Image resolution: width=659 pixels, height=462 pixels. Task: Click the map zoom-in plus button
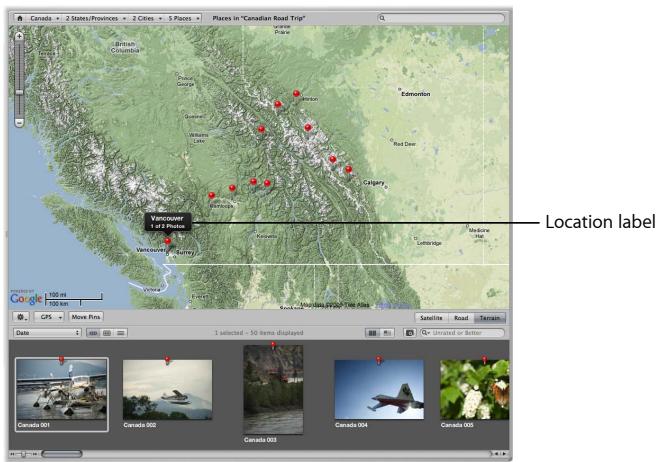pyautogui.click(x=19, y=37)
